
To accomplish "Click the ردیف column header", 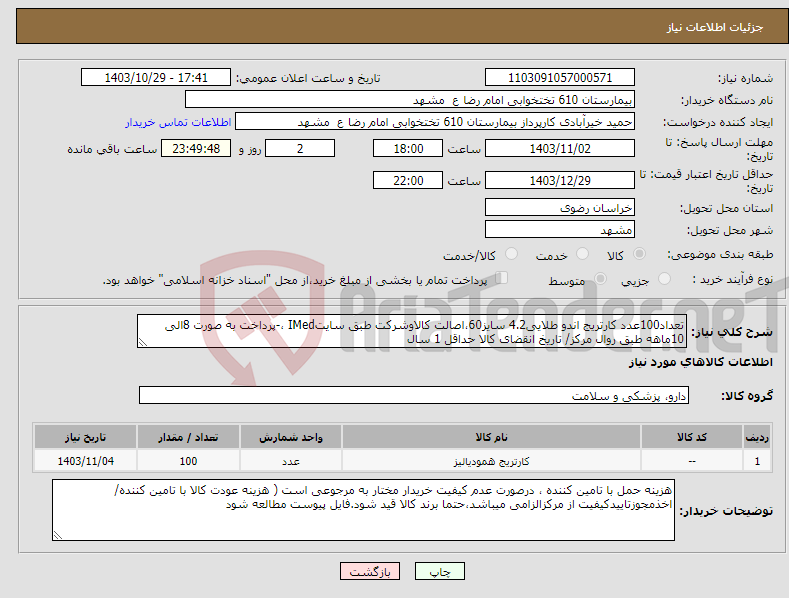I will (757, 437).
